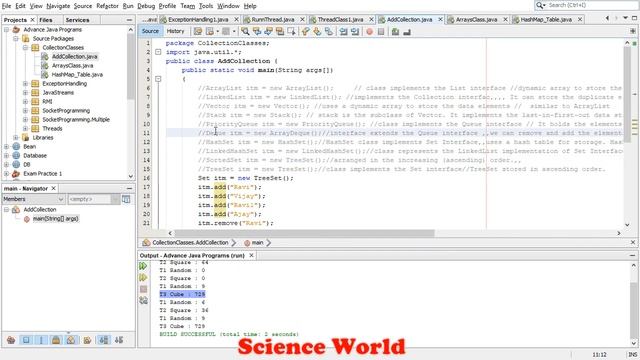Viewport: 640px width, 360px height.
Task: Click the Comment lines icon
Action: [395, 31]
